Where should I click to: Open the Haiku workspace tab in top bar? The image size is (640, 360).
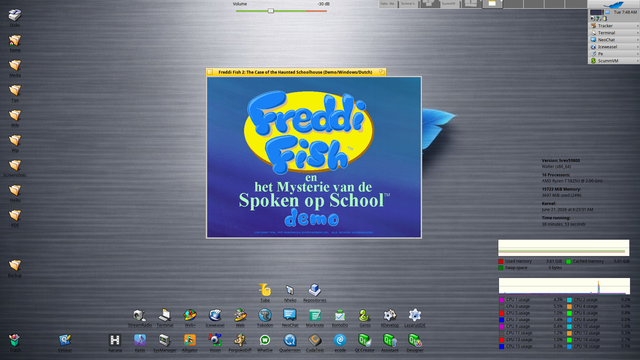point(388,4)
